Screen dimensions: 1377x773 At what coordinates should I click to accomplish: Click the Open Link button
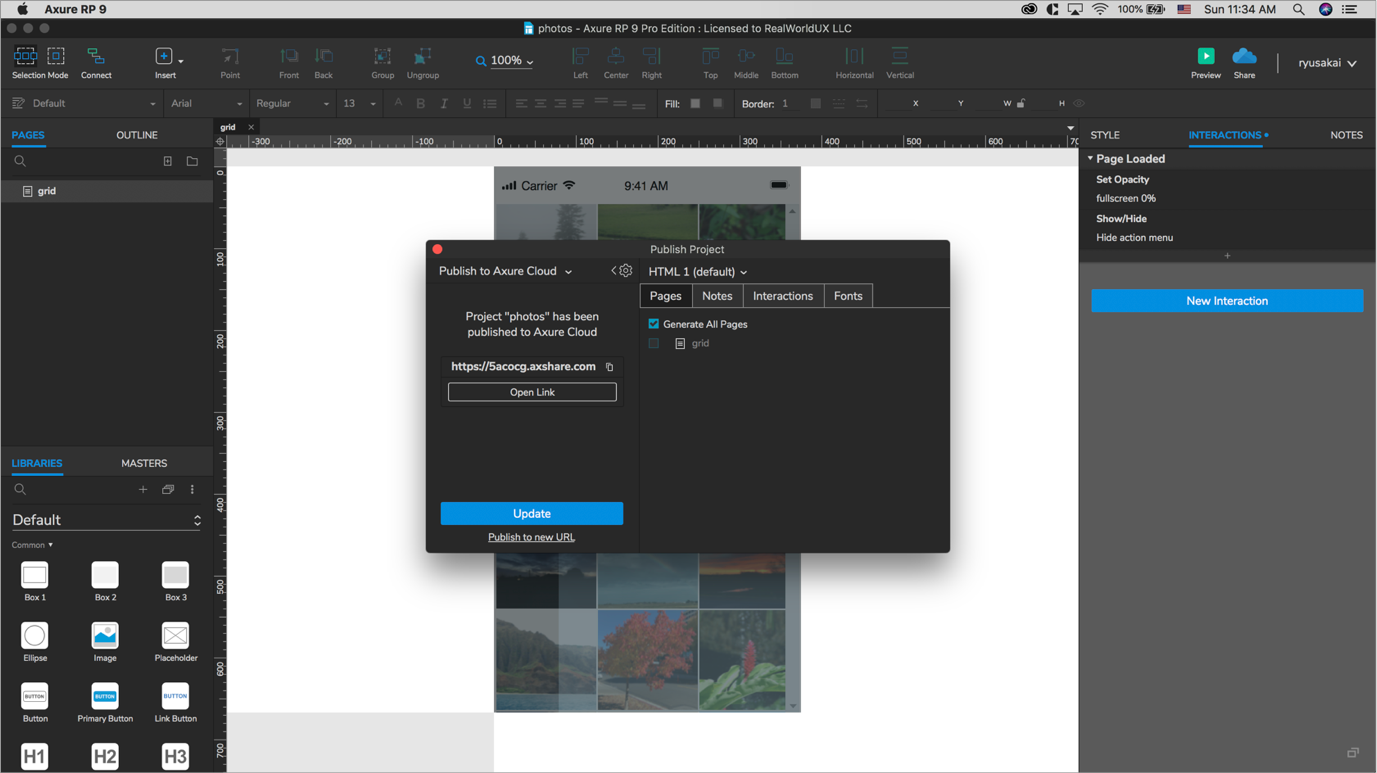532,392
